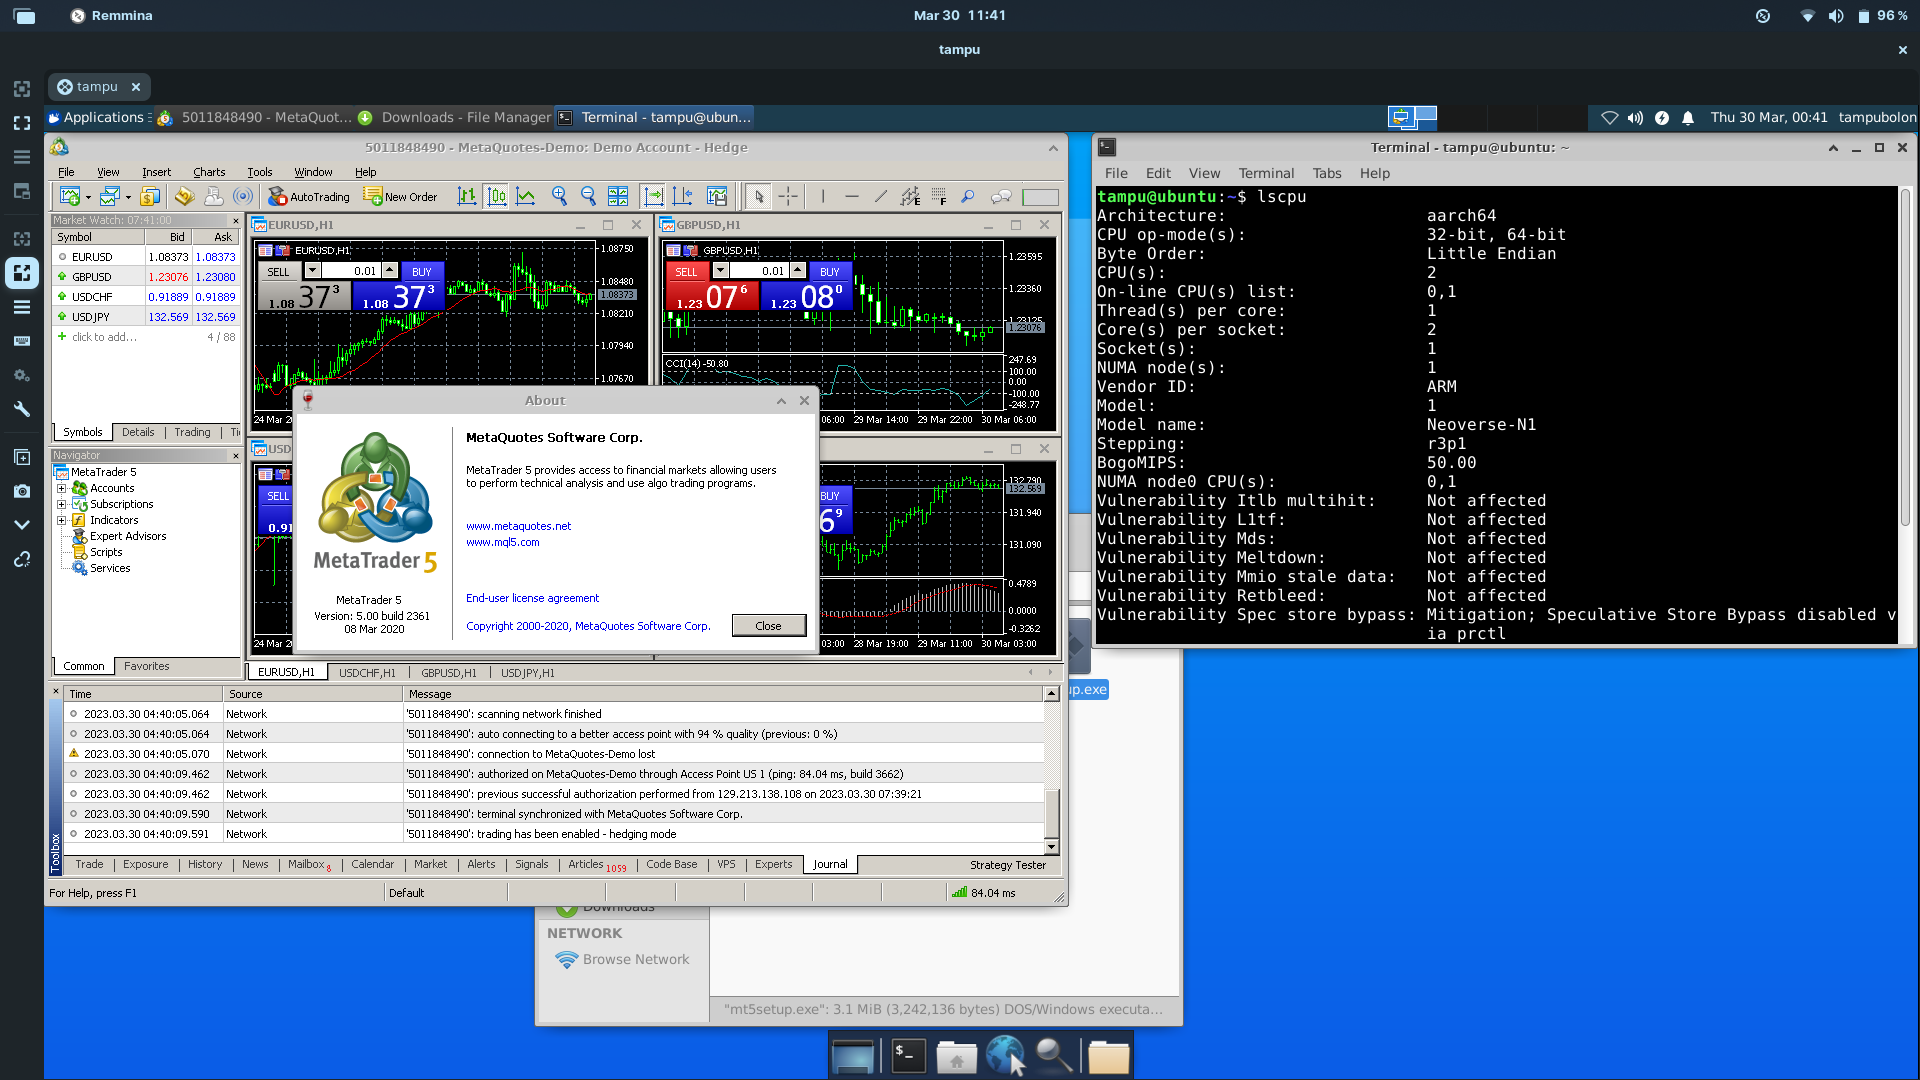Toggle Market Watch via dollar icon
Image resolution: width=1920 pixels, height=1080 pixels.
pyautogui.click(x=150, y=197)
